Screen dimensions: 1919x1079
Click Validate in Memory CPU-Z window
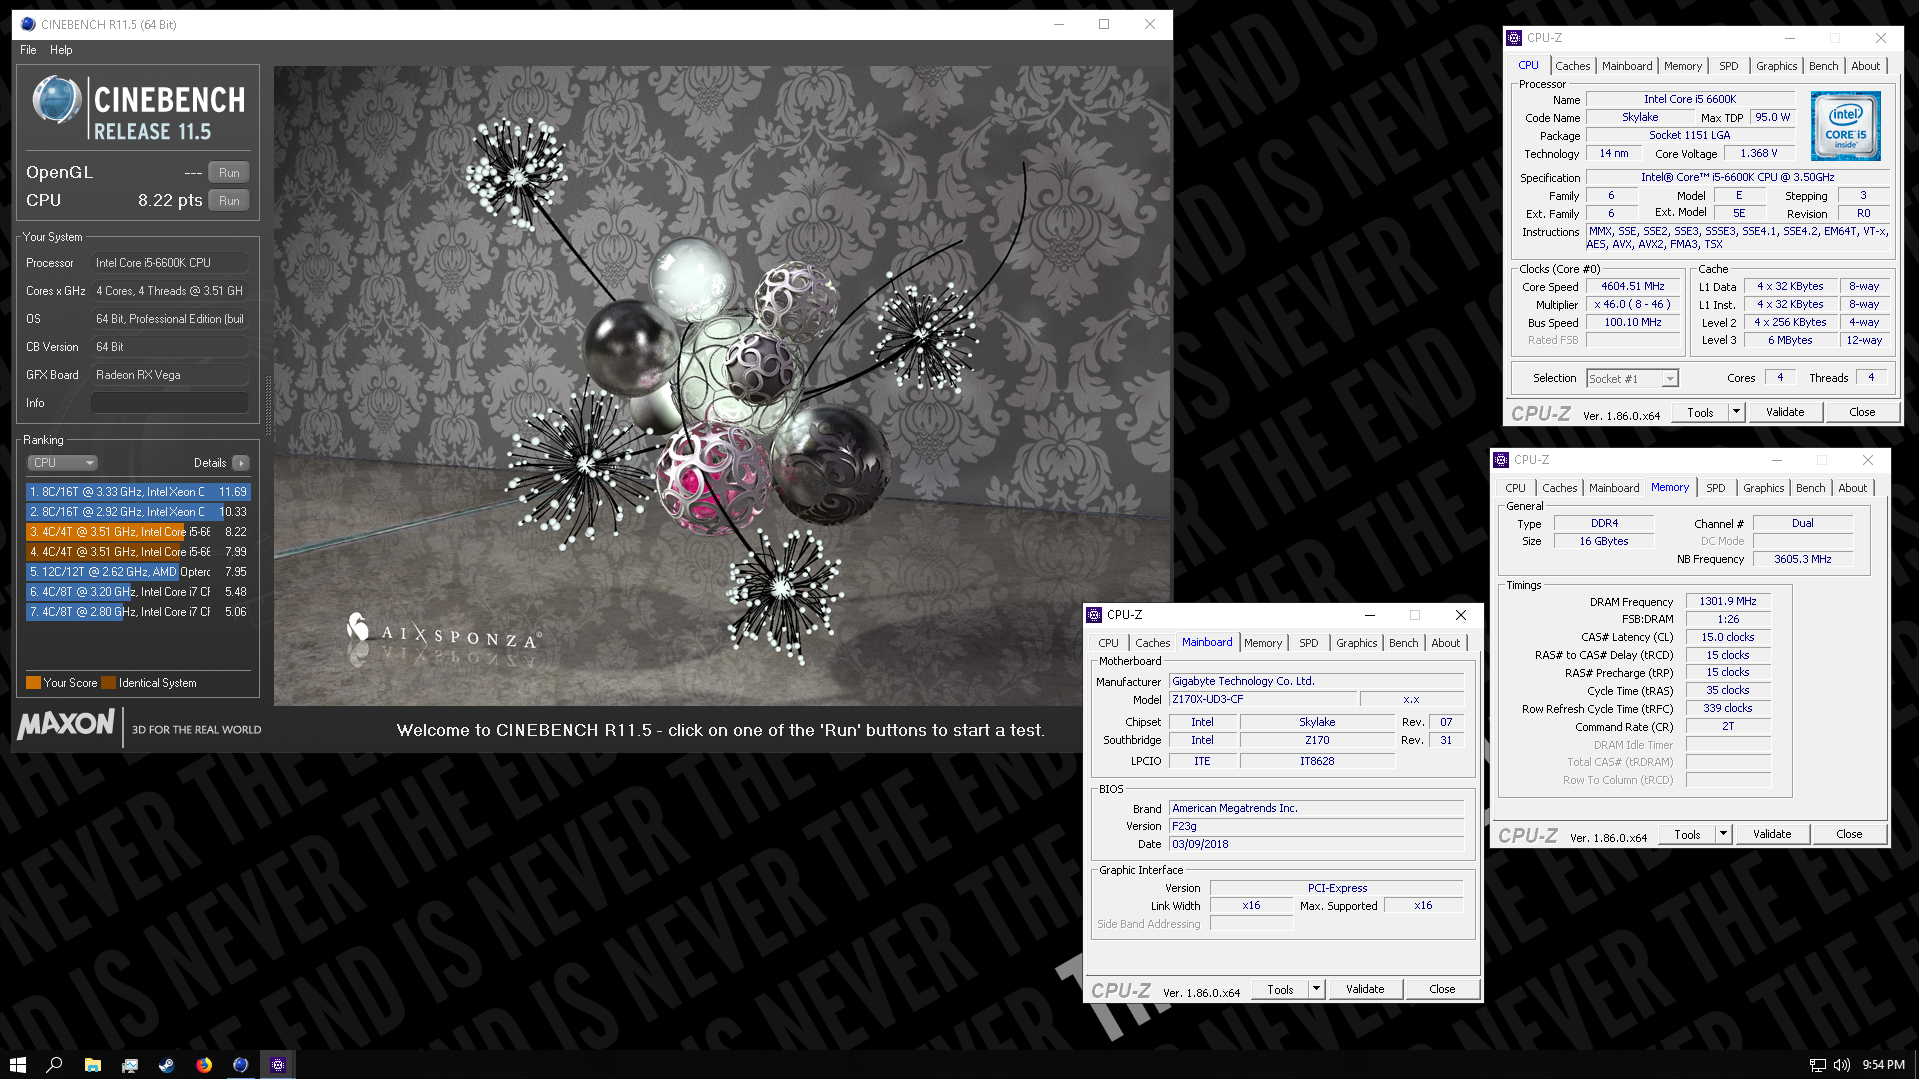pyautogui.click(x=1772, y=834)
